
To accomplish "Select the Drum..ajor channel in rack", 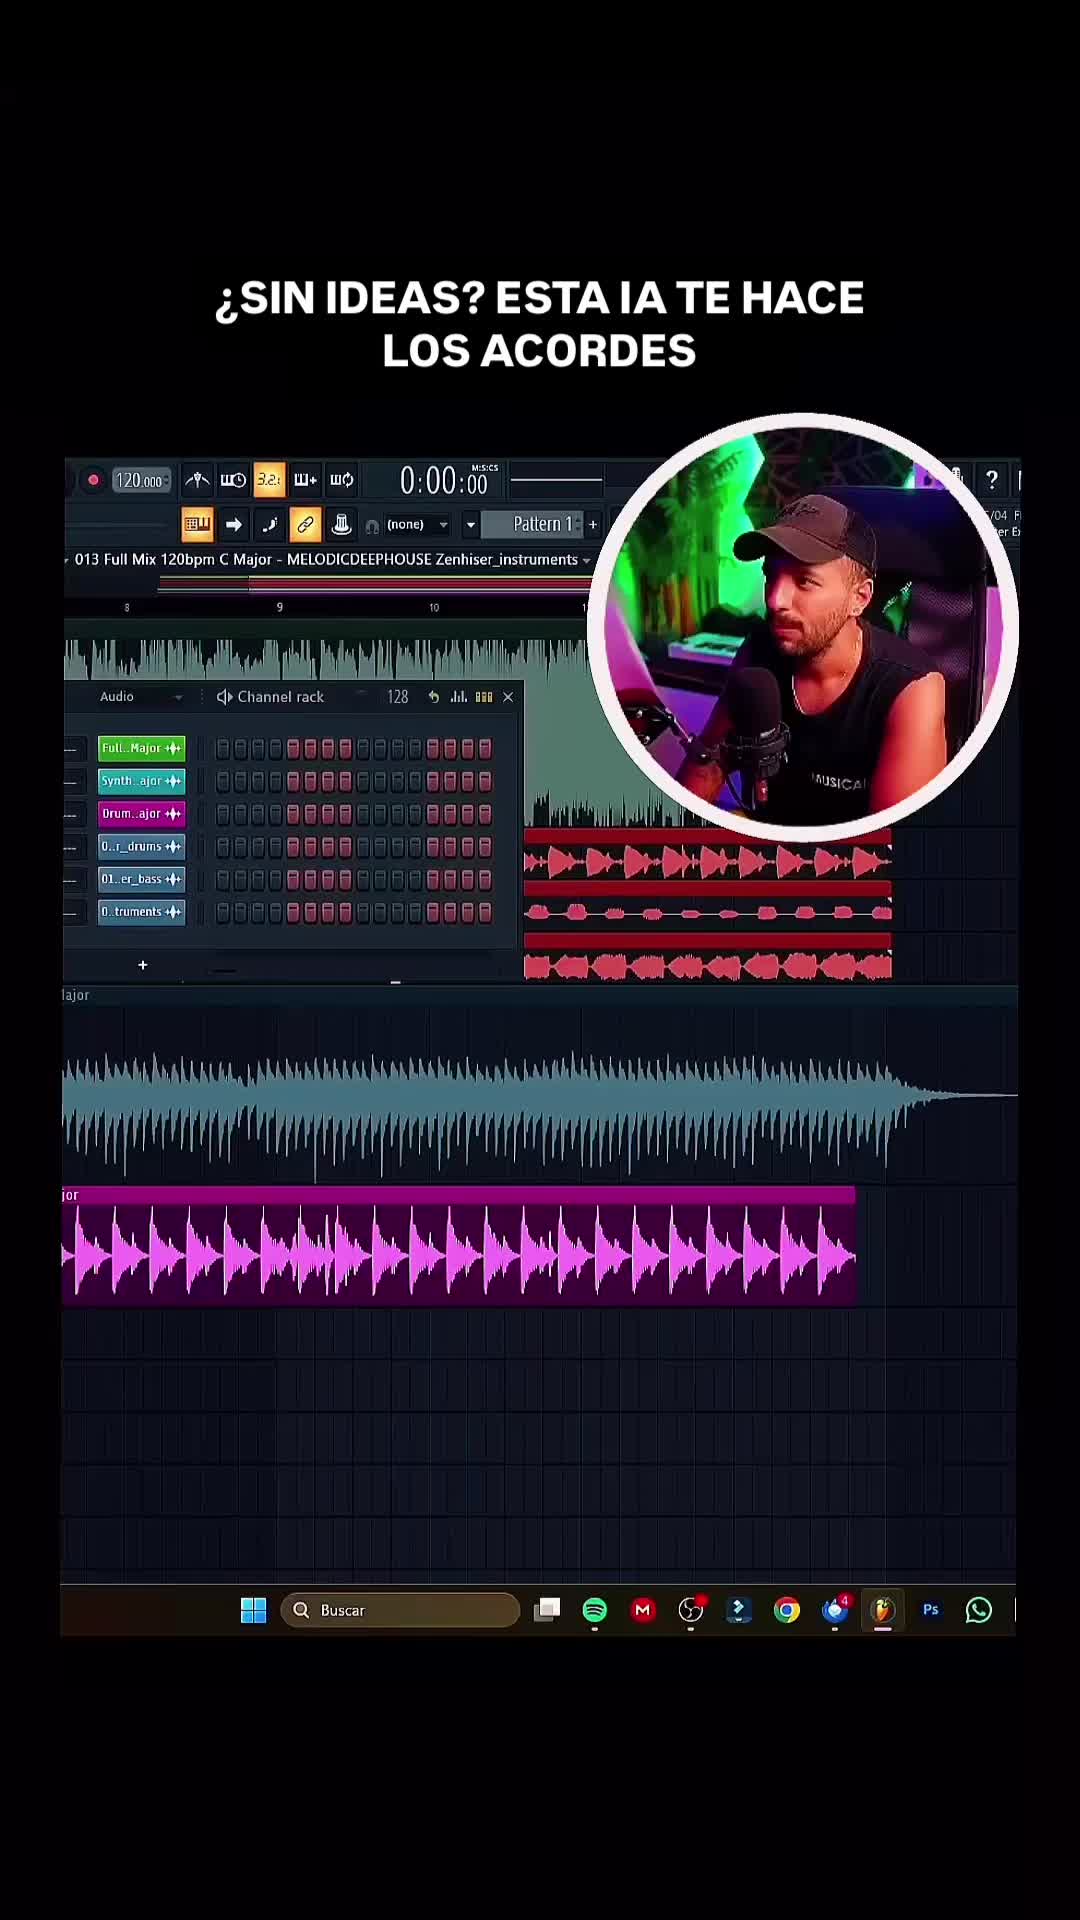I will click(x=141, y=814).
